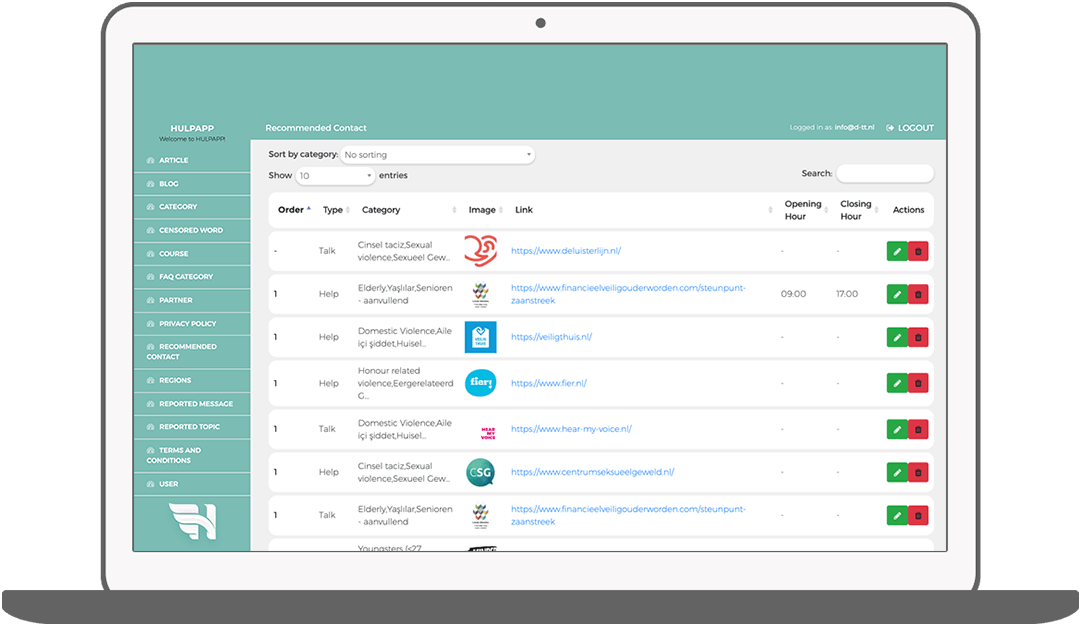Click the CSG logo image
Viewport: 1081px width, 626px height.
[x=481, y=472]
